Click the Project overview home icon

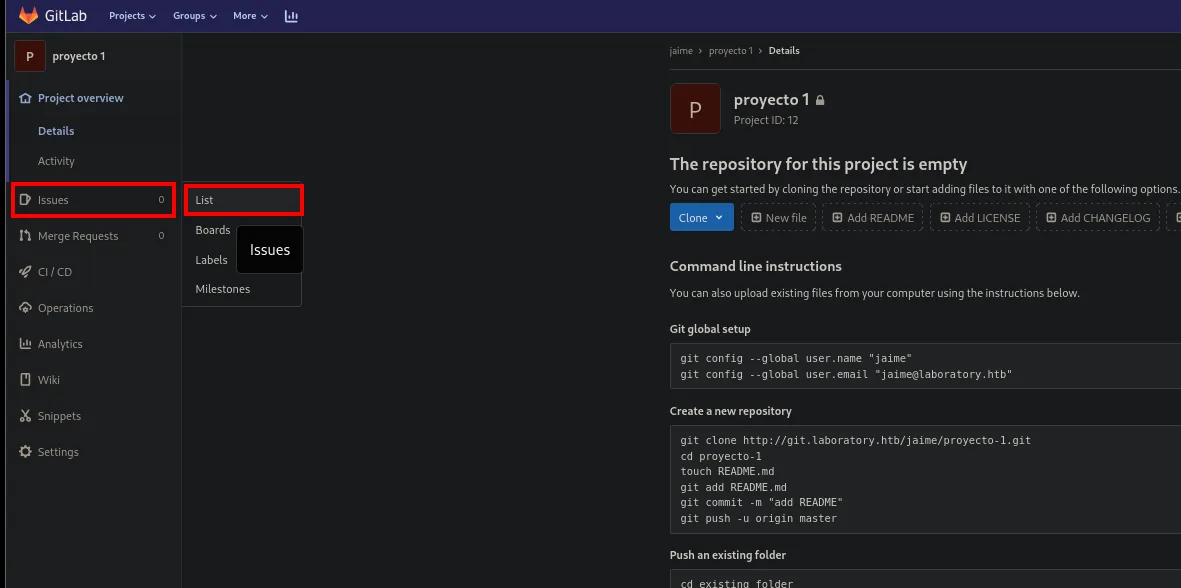pos(26,98)
